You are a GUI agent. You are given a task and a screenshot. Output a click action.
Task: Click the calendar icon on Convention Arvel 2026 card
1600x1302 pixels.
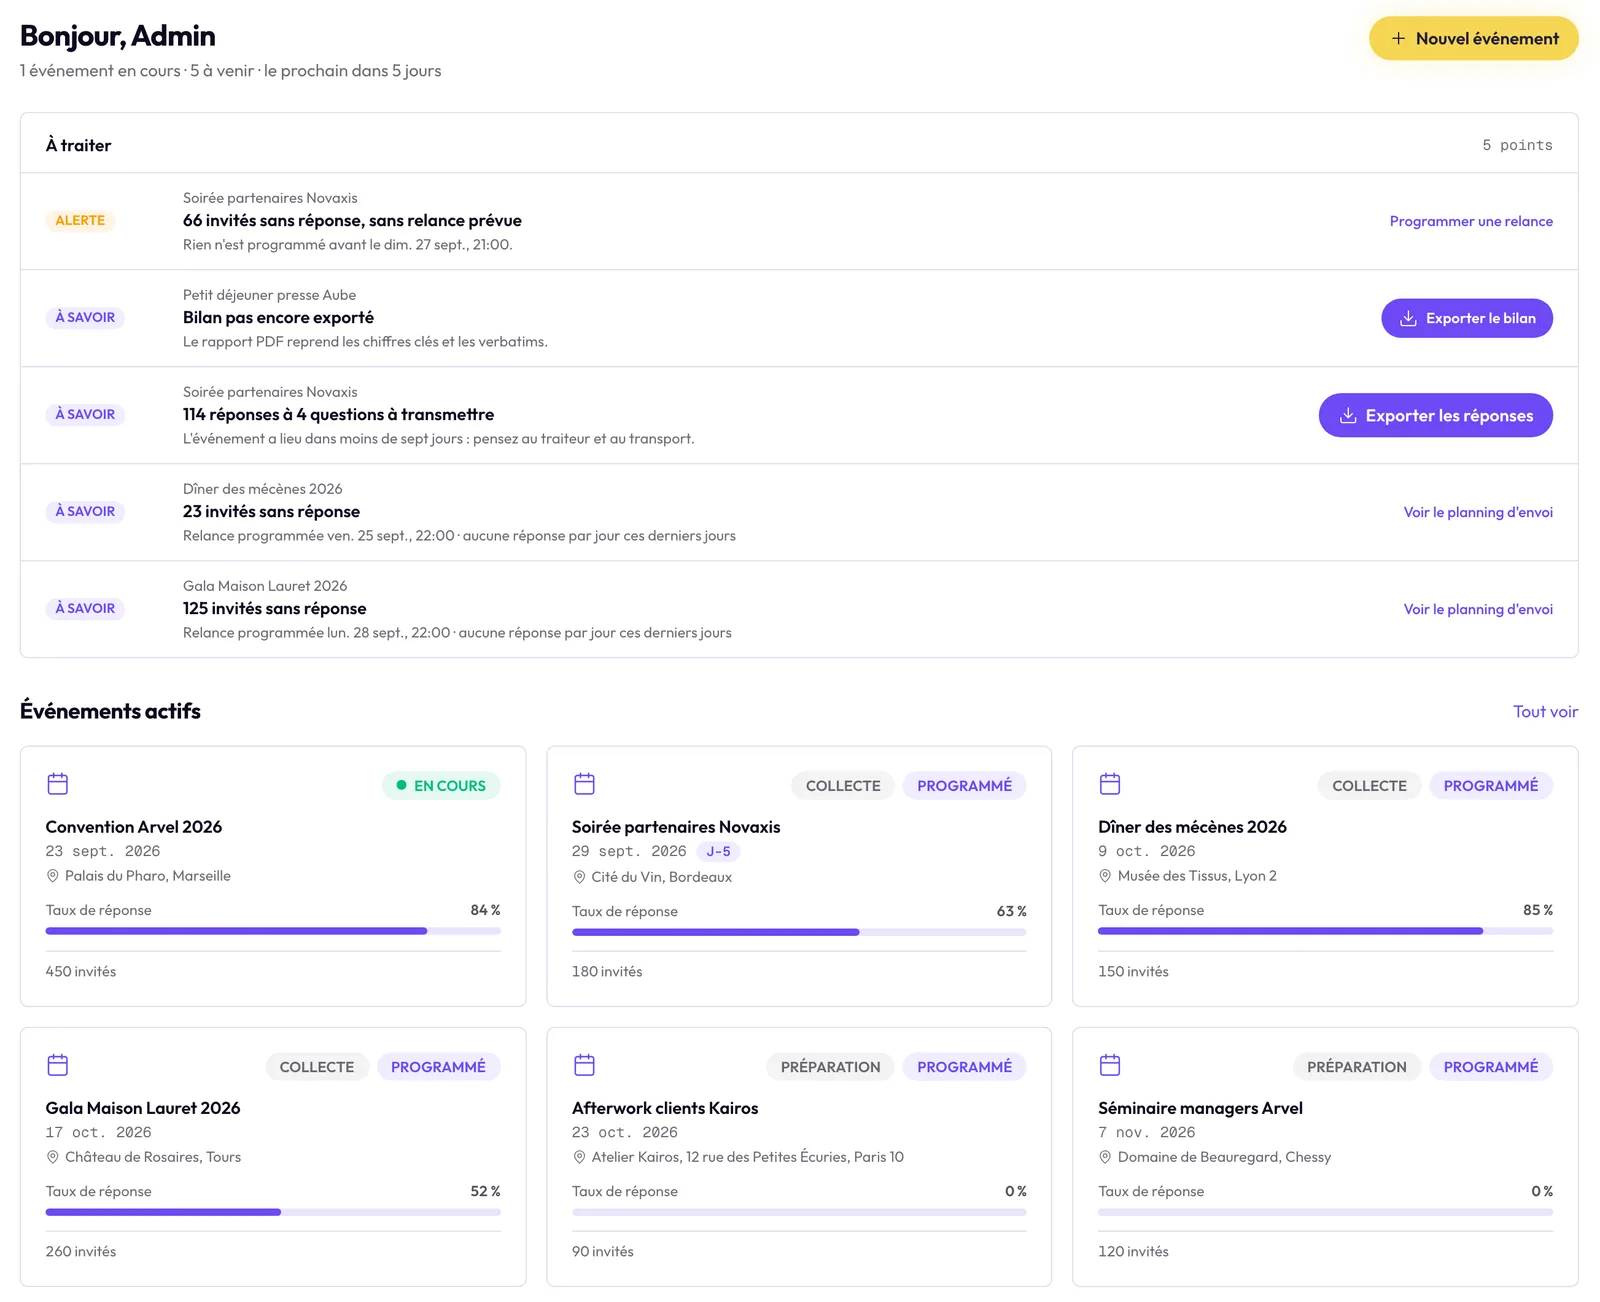[58, 784]
